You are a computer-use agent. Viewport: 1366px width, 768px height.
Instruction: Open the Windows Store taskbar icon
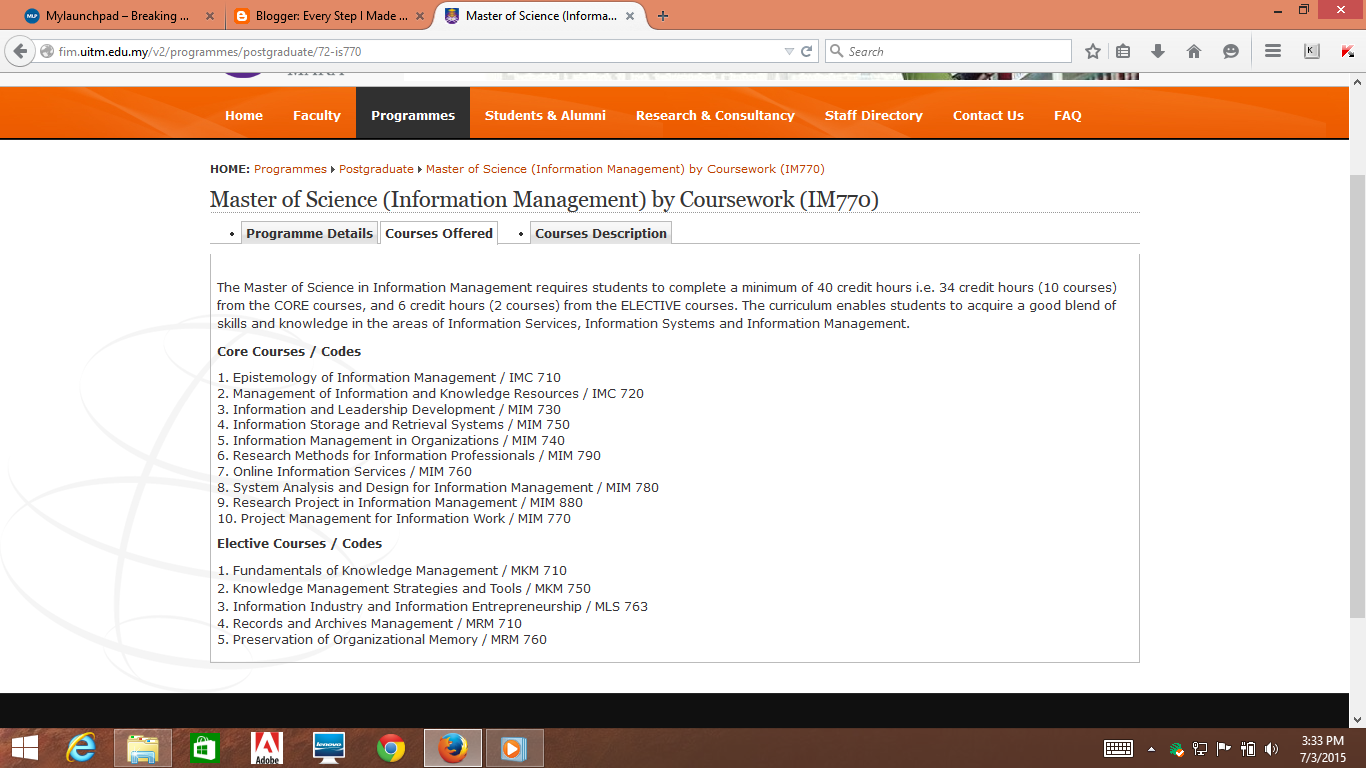point(205,748)
